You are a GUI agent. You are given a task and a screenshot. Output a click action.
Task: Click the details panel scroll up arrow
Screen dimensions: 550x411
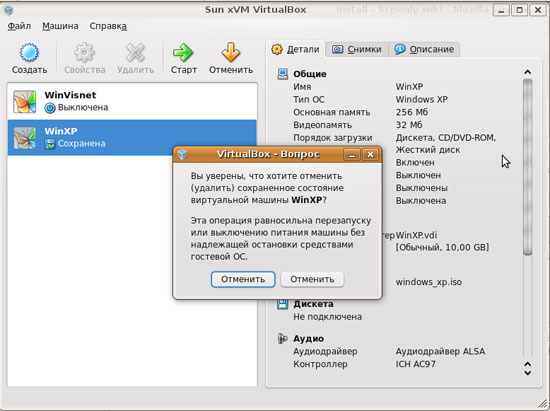pos(528,72)
